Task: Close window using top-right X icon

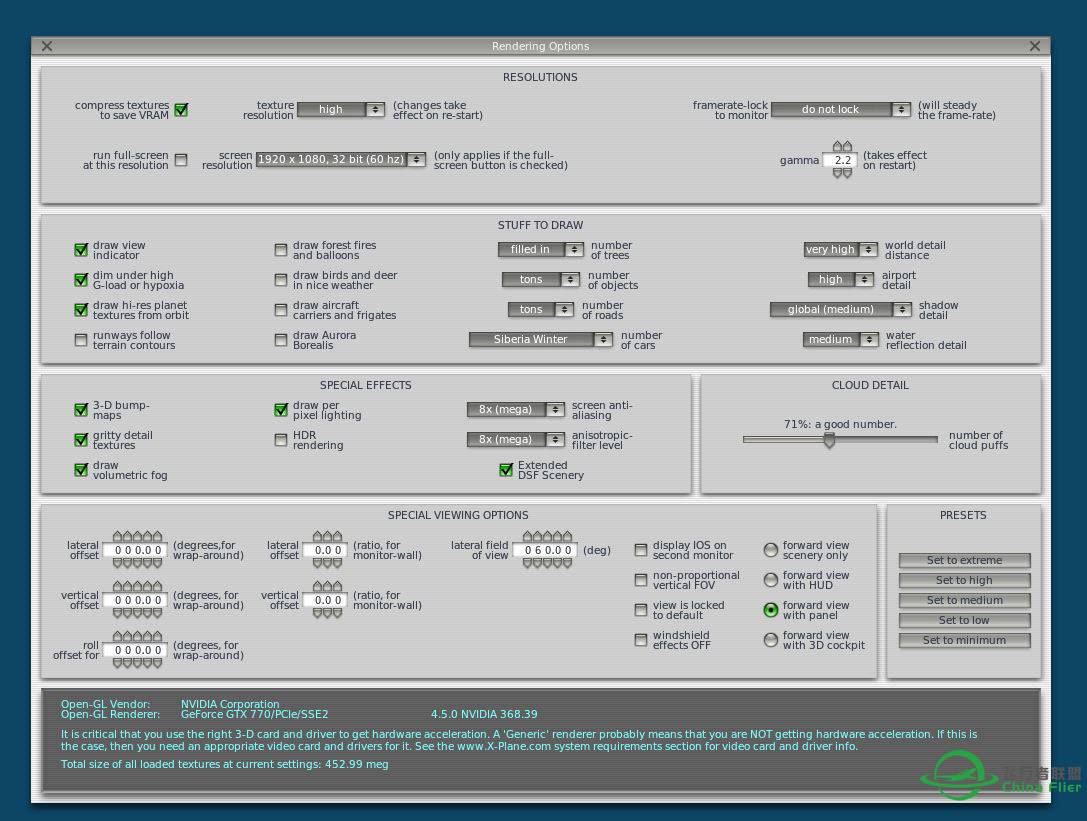Action: [1035, 46]
